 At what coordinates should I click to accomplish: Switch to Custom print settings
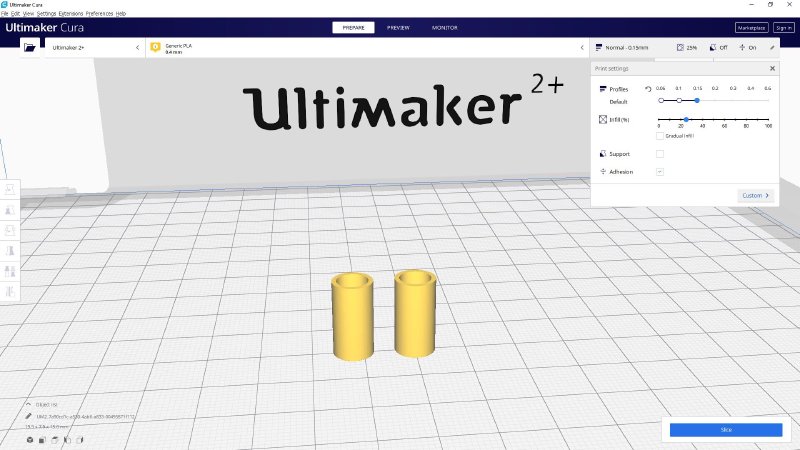point(755,195)
